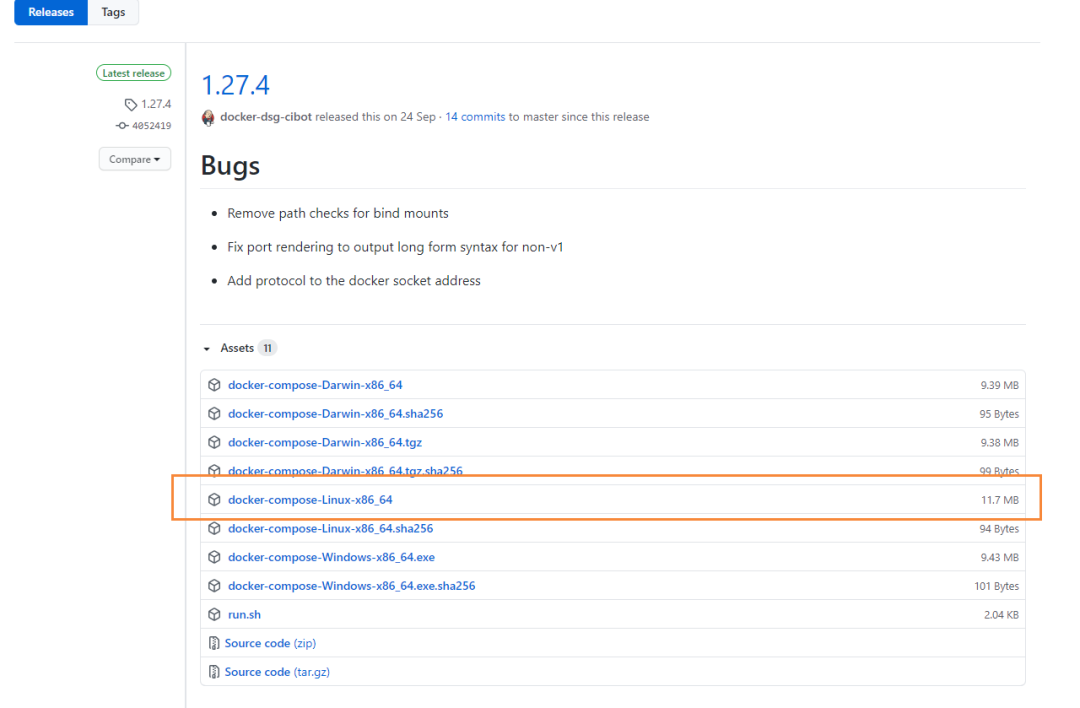Click the 94 Bytes size text

pyautogui.click(x=999, y=529)
